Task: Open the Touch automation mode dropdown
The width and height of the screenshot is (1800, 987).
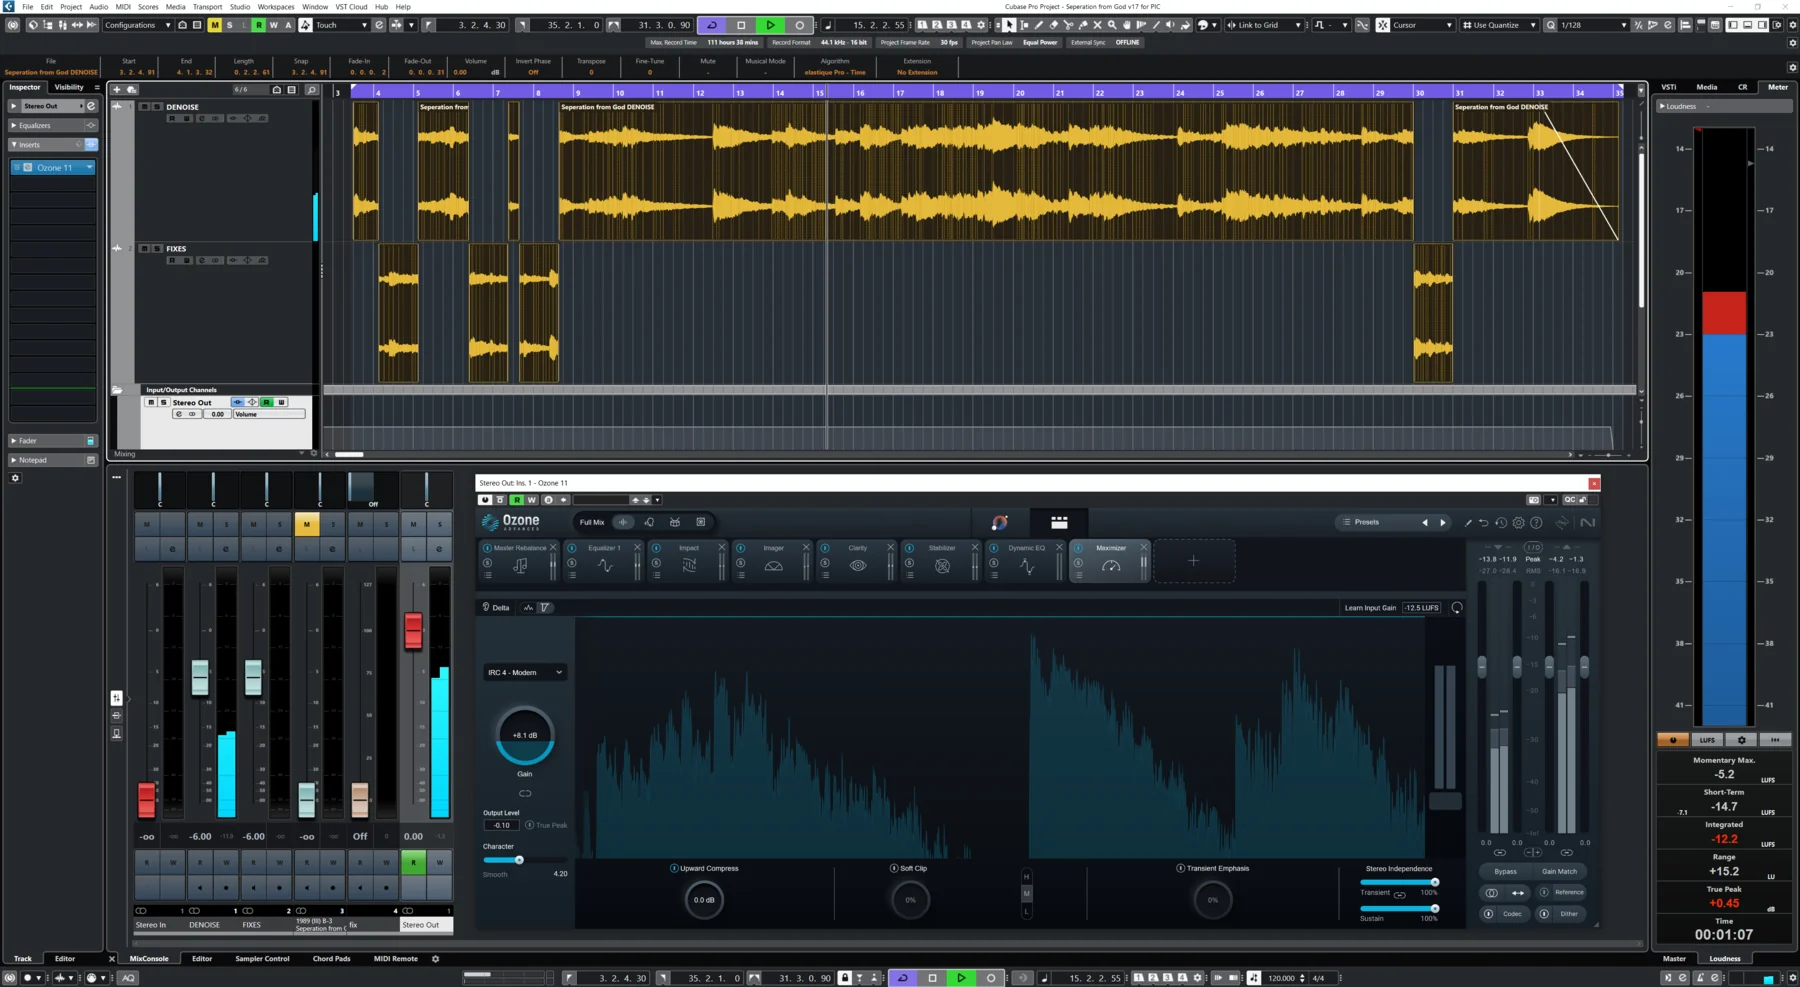Action: [x=341, y=25]
